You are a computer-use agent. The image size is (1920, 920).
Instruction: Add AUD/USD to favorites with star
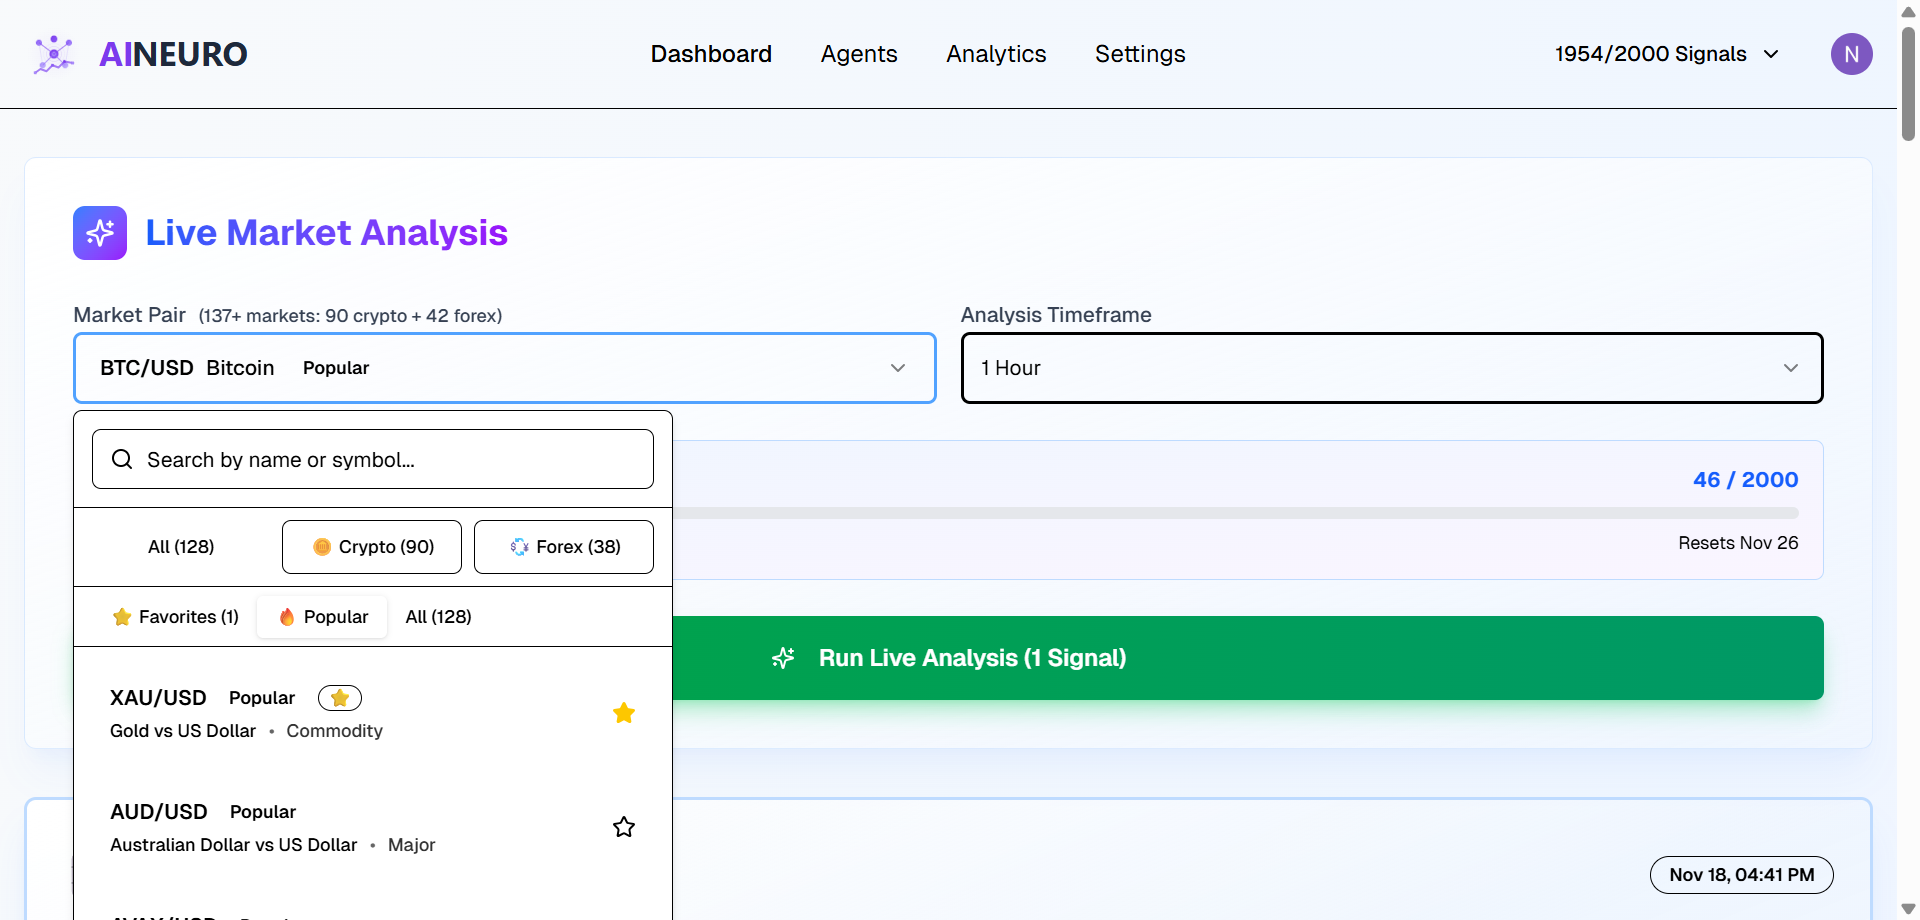[x=624, y=827]
